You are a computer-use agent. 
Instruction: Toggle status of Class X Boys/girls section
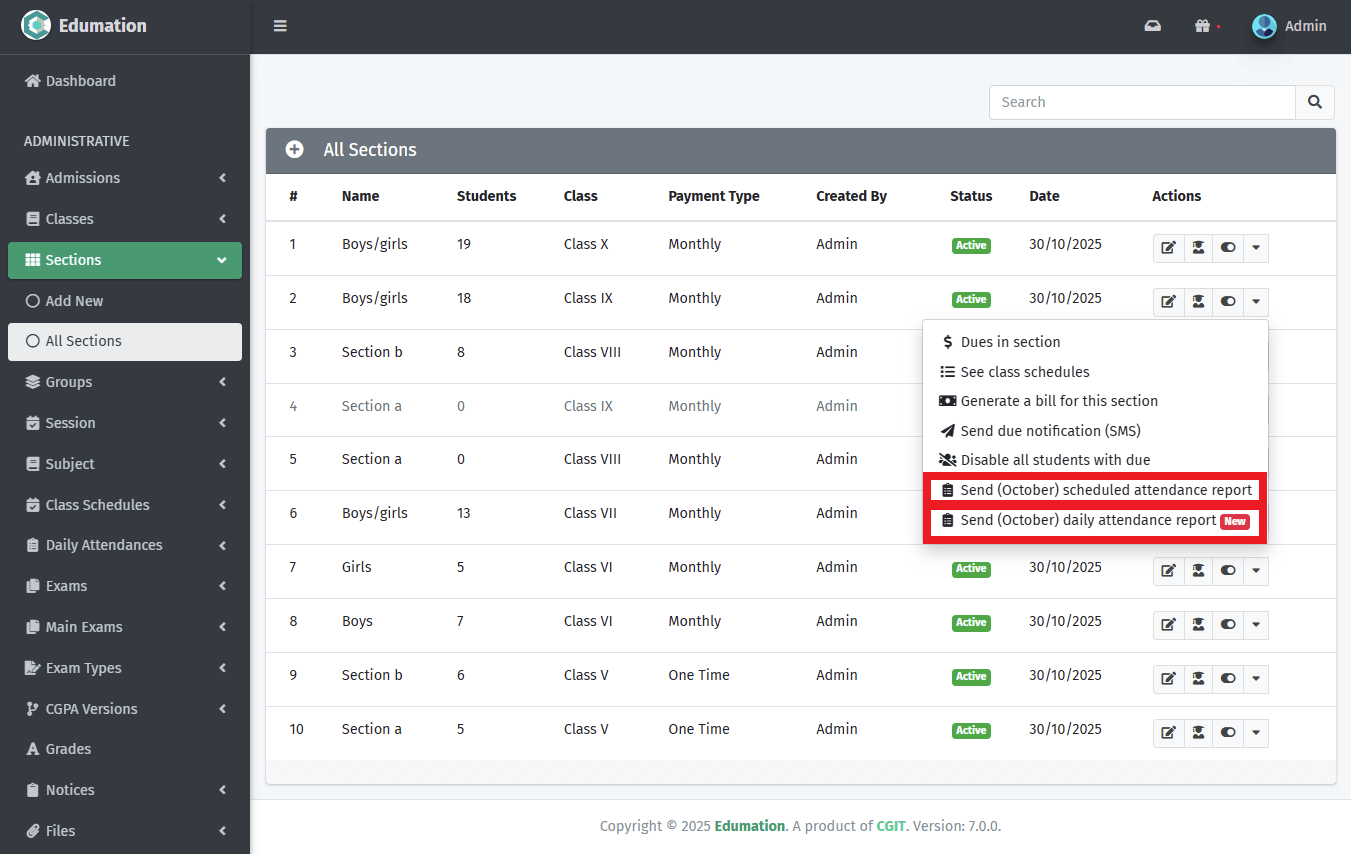pyautogui.click(x=1228, y=248)
